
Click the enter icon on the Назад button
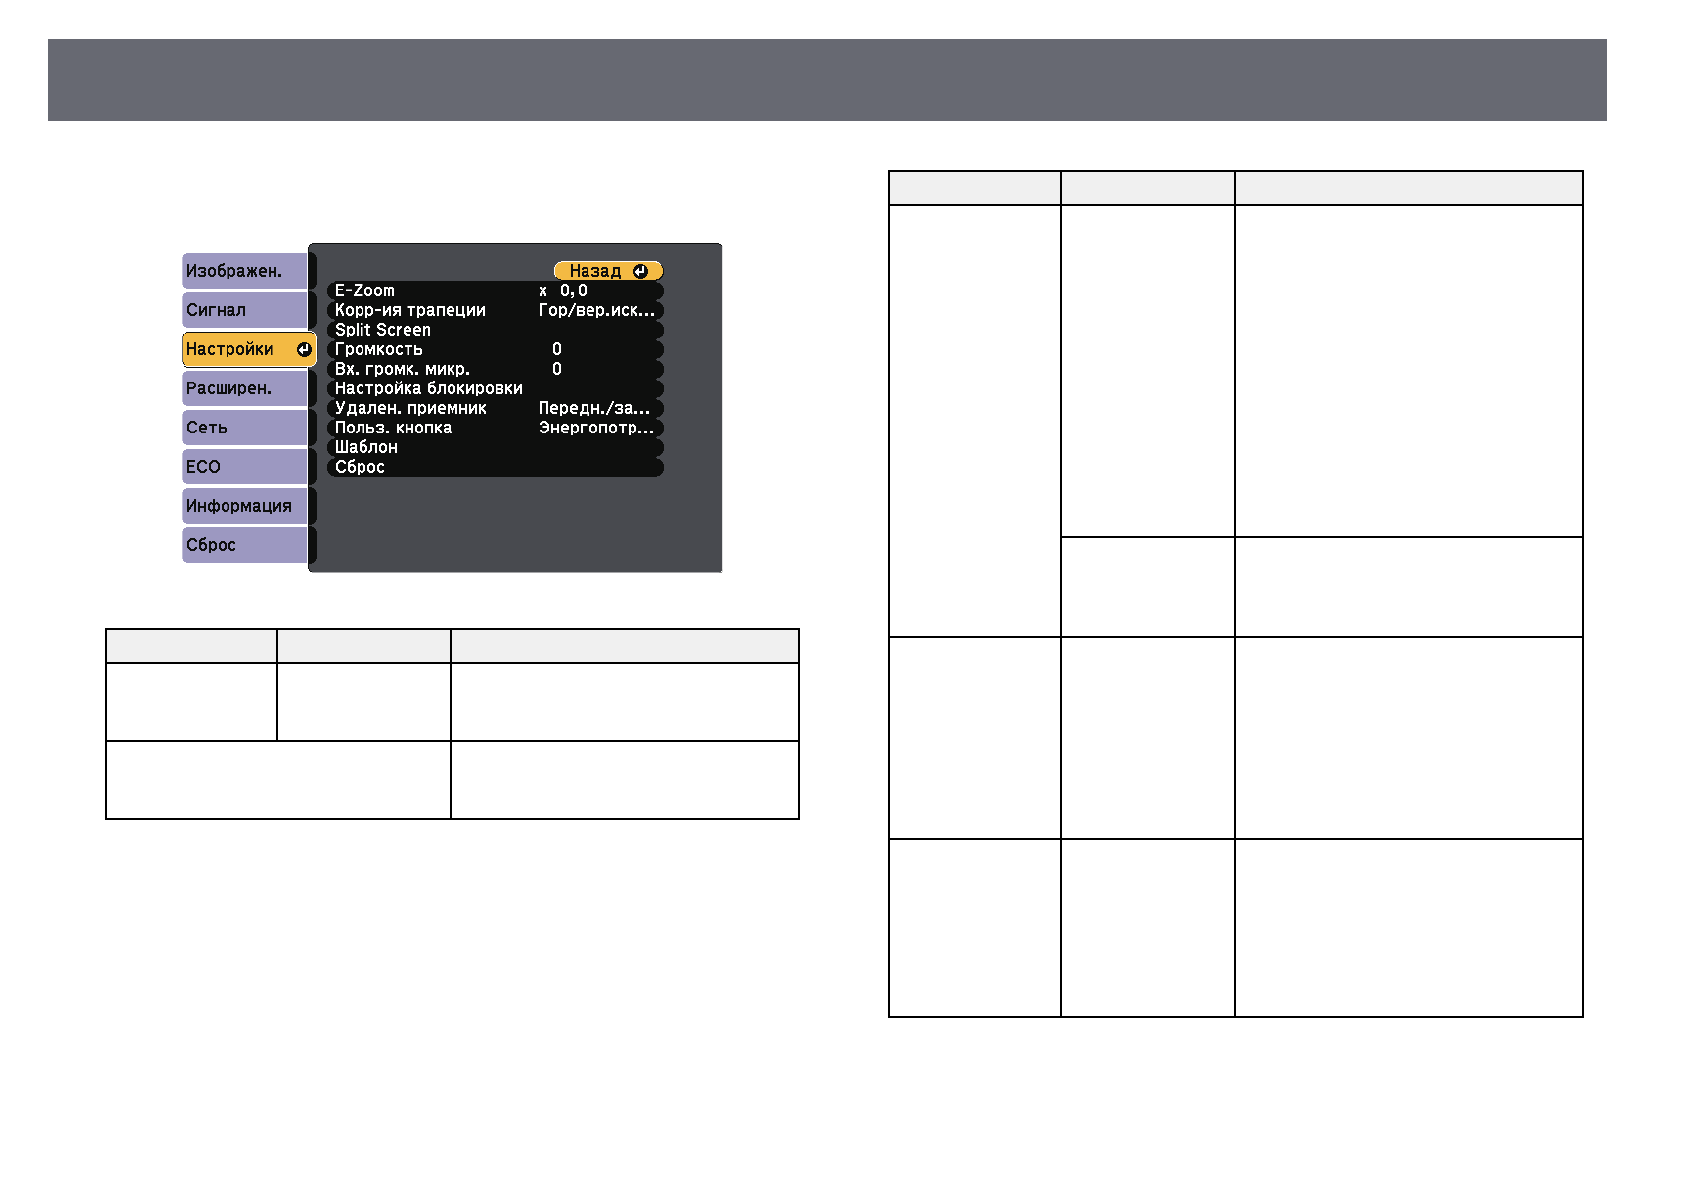tap(640, 271)
